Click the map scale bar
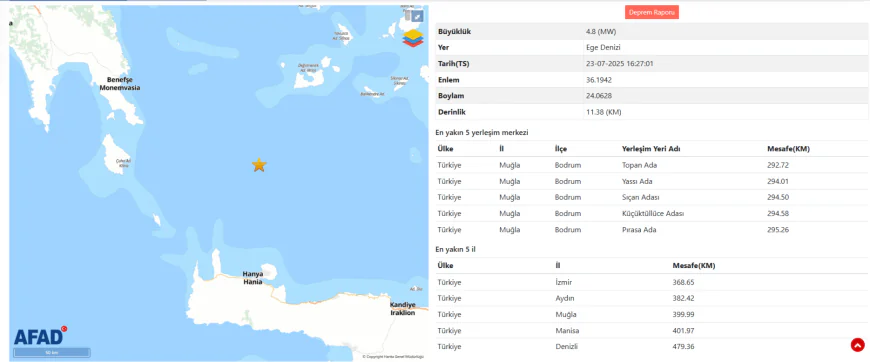This screenshot has width=870, height=362. pyautogui.click(x=52, y=353)
